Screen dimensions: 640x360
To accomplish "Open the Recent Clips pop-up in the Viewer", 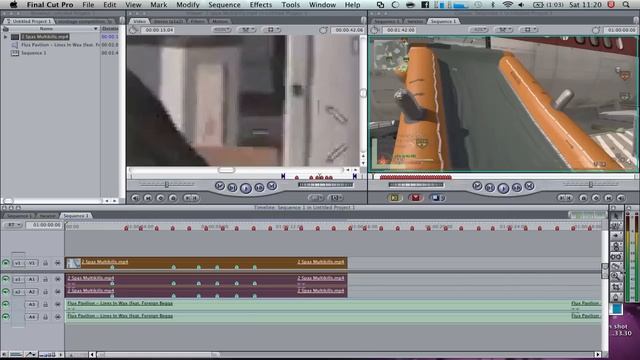I will click(315, 198).
